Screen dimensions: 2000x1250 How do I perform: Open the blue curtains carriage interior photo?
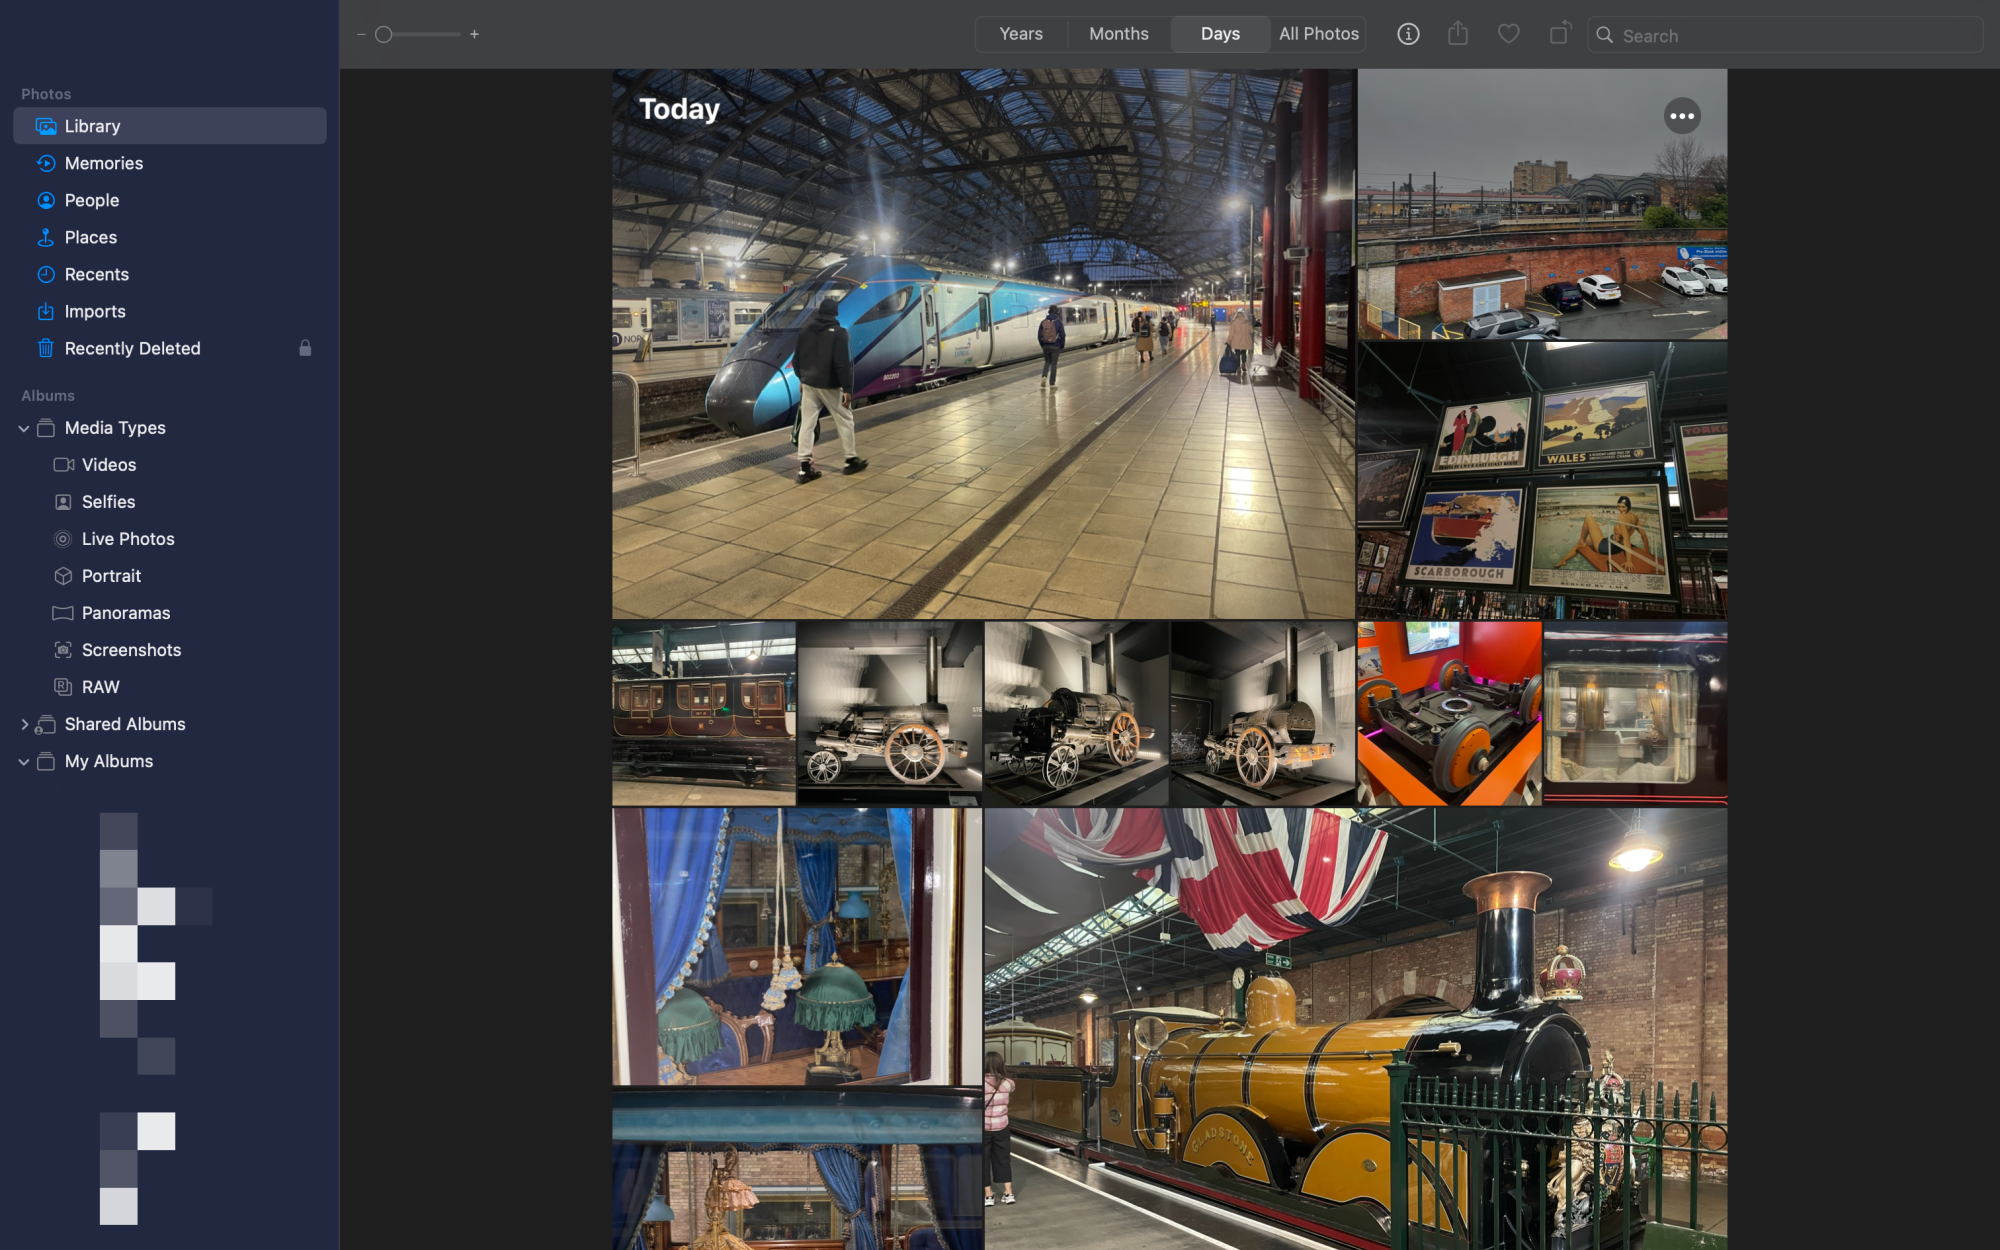pos(797,947)
